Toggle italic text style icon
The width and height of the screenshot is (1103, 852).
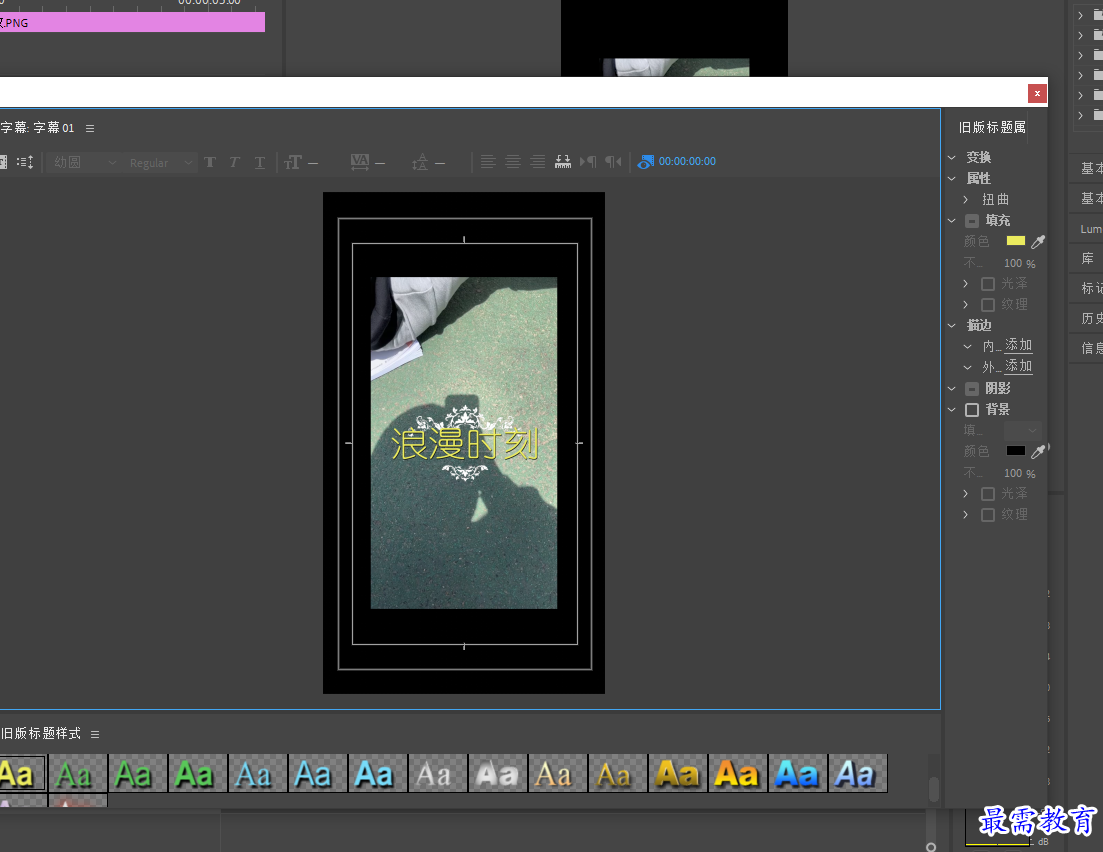pos(234,163)
